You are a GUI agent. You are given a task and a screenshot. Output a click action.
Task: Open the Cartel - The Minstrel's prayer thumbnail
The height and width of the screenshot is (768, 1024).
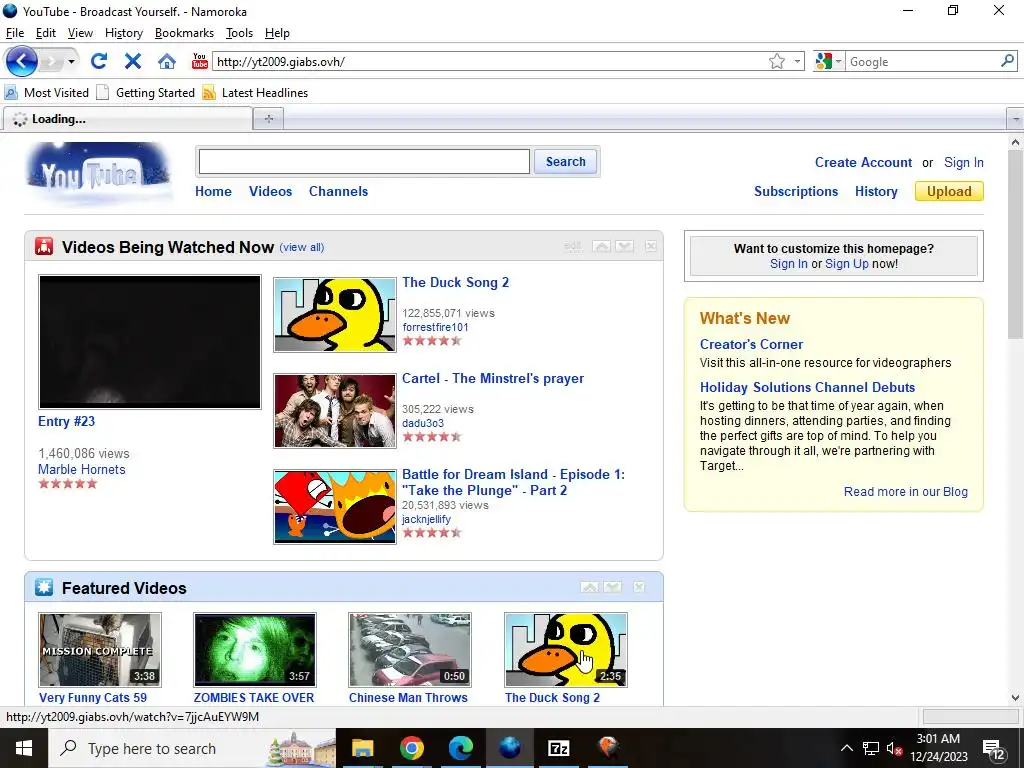(x=335, y=411)
